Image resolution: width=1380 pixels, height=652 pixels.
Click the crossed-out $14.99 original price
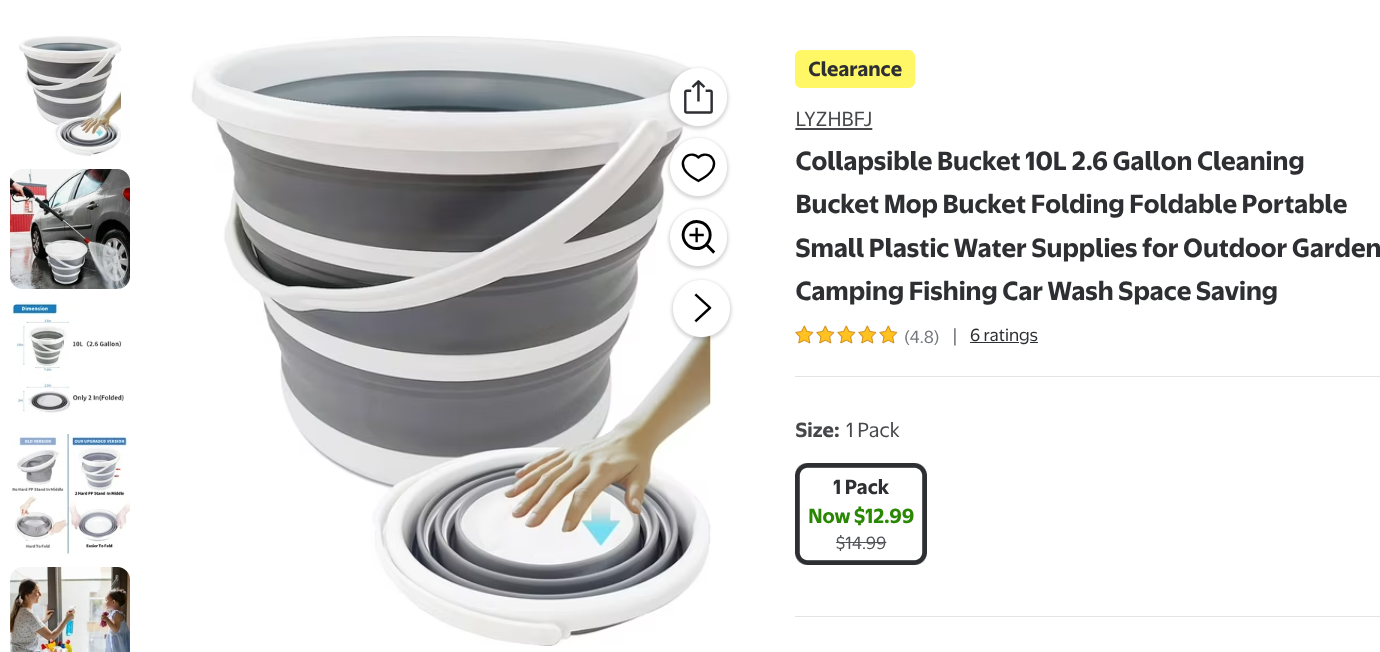[861, 543]
